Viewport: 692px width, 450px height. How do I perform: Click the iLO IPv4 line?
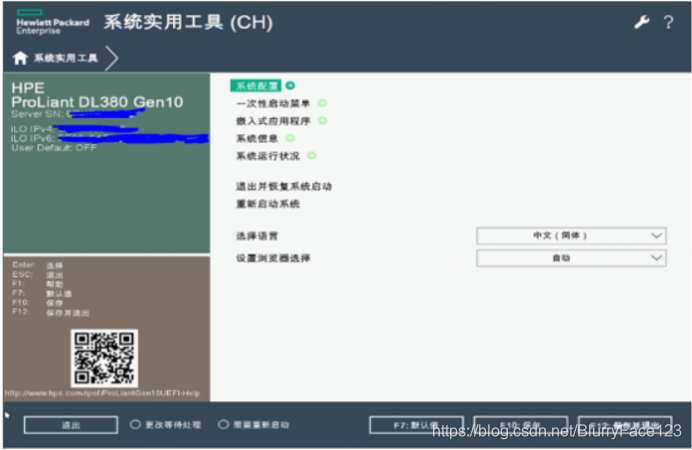[x=74, y=129]
